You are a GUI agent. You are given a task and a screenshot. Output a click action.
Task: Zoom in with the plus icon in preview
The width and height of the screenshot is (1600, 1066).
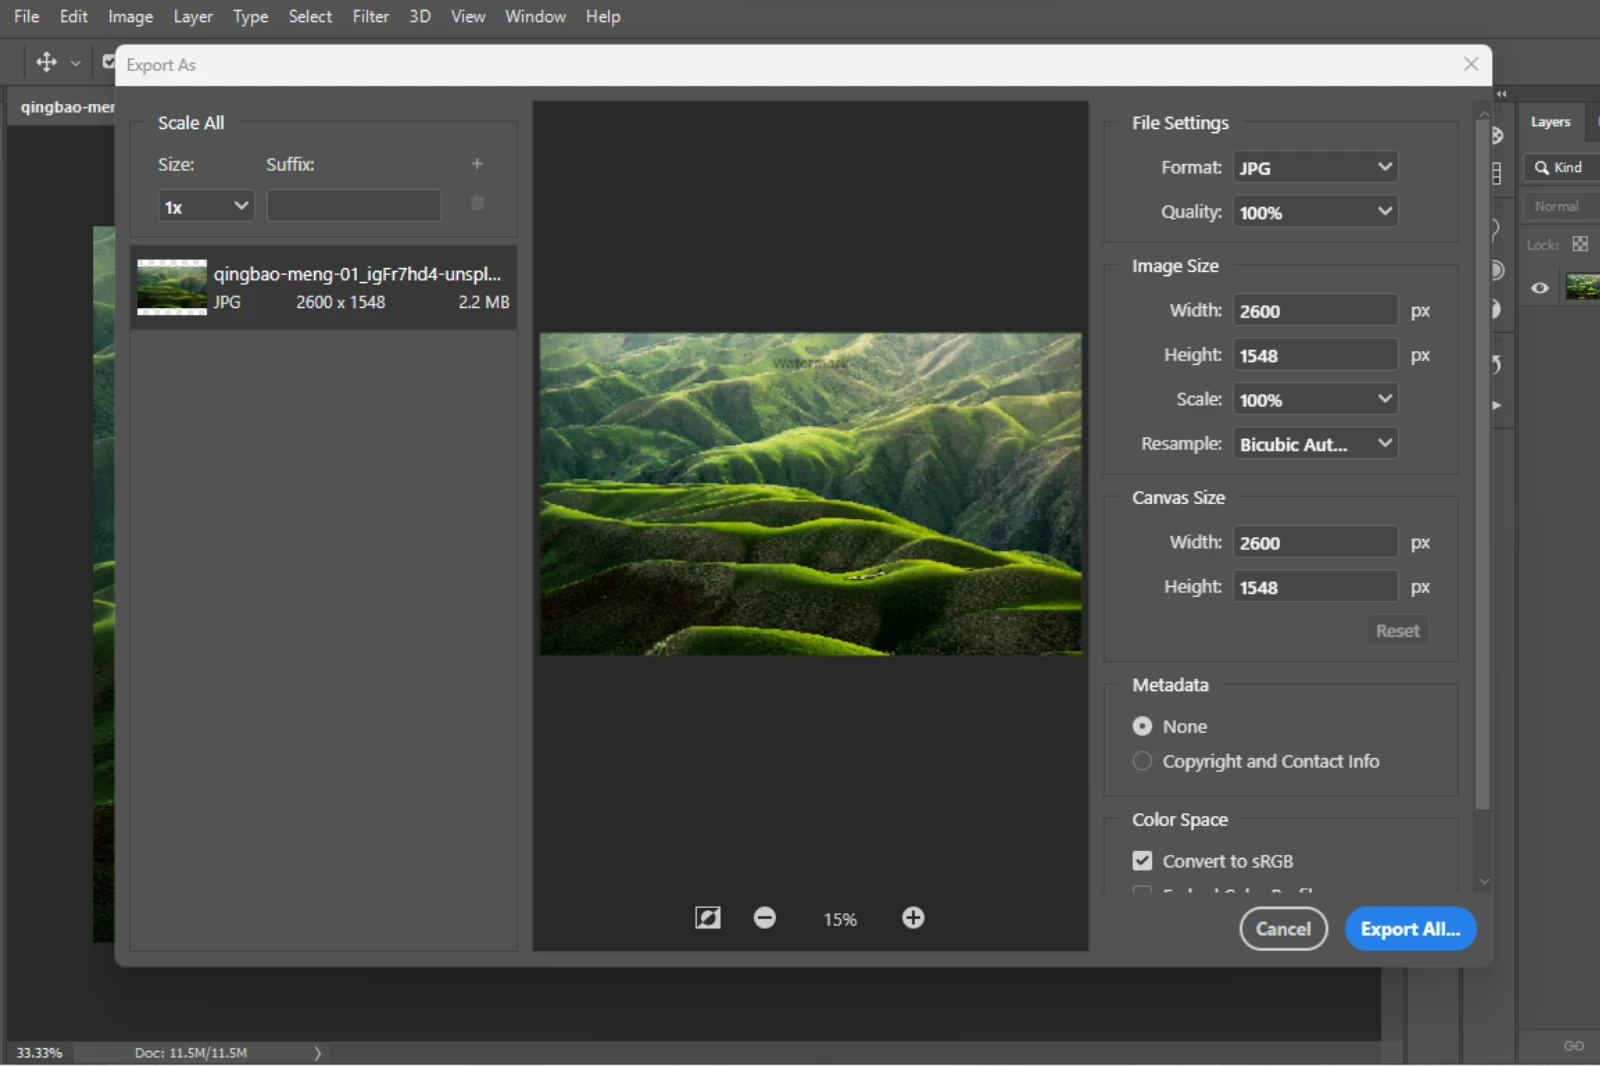point(911,917)
